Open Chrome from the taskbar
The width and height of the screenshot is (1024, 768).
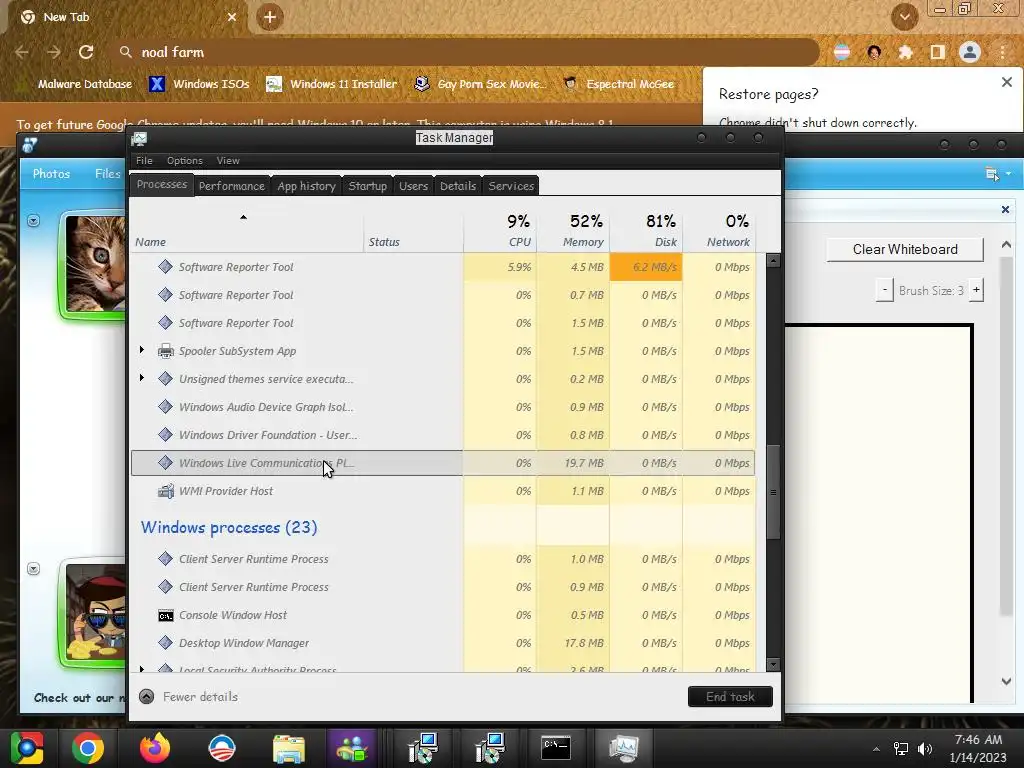point(88,748)
